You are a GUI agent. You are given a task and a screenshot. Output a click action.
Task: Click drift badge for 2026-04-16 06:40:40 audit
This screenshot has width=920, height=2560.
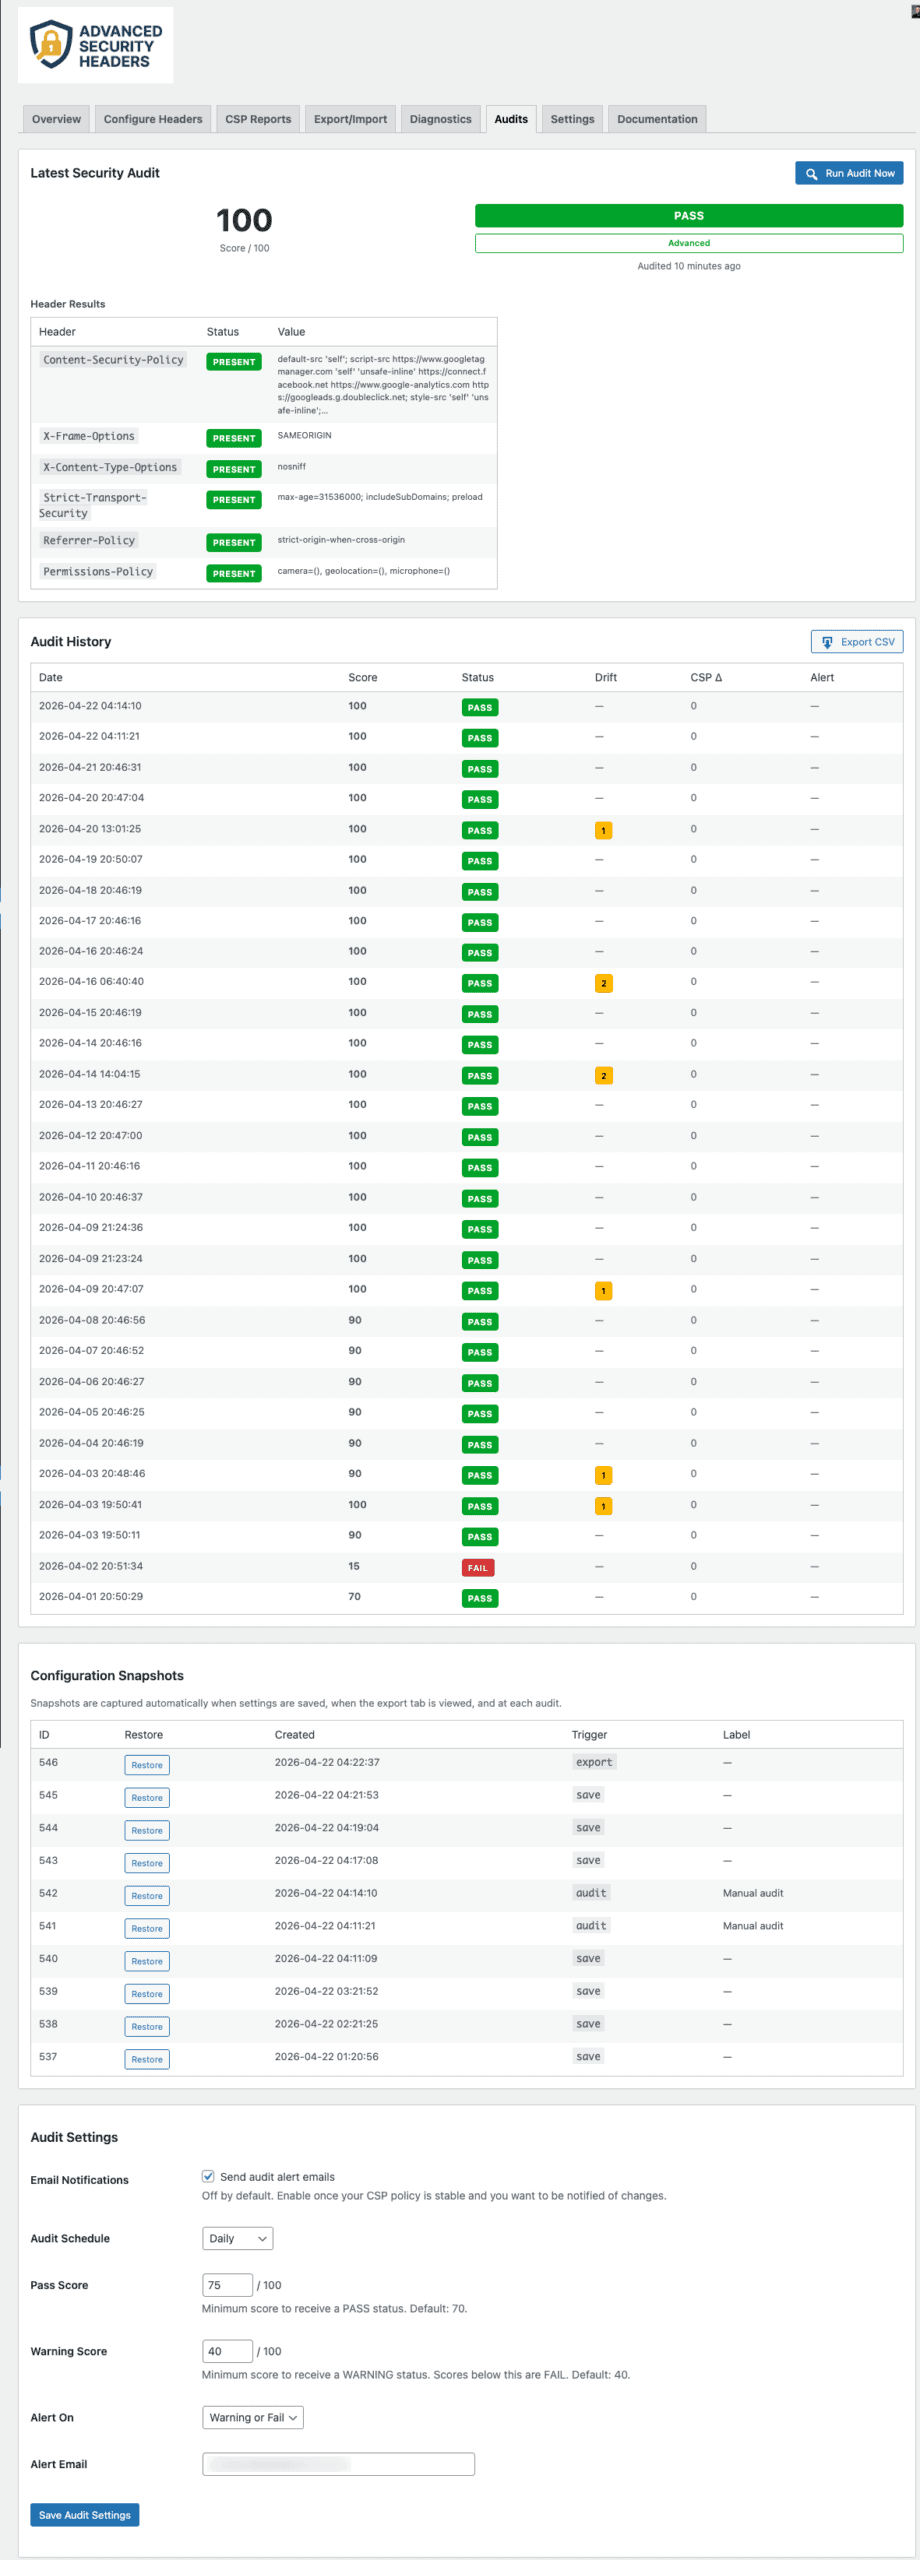603,983
